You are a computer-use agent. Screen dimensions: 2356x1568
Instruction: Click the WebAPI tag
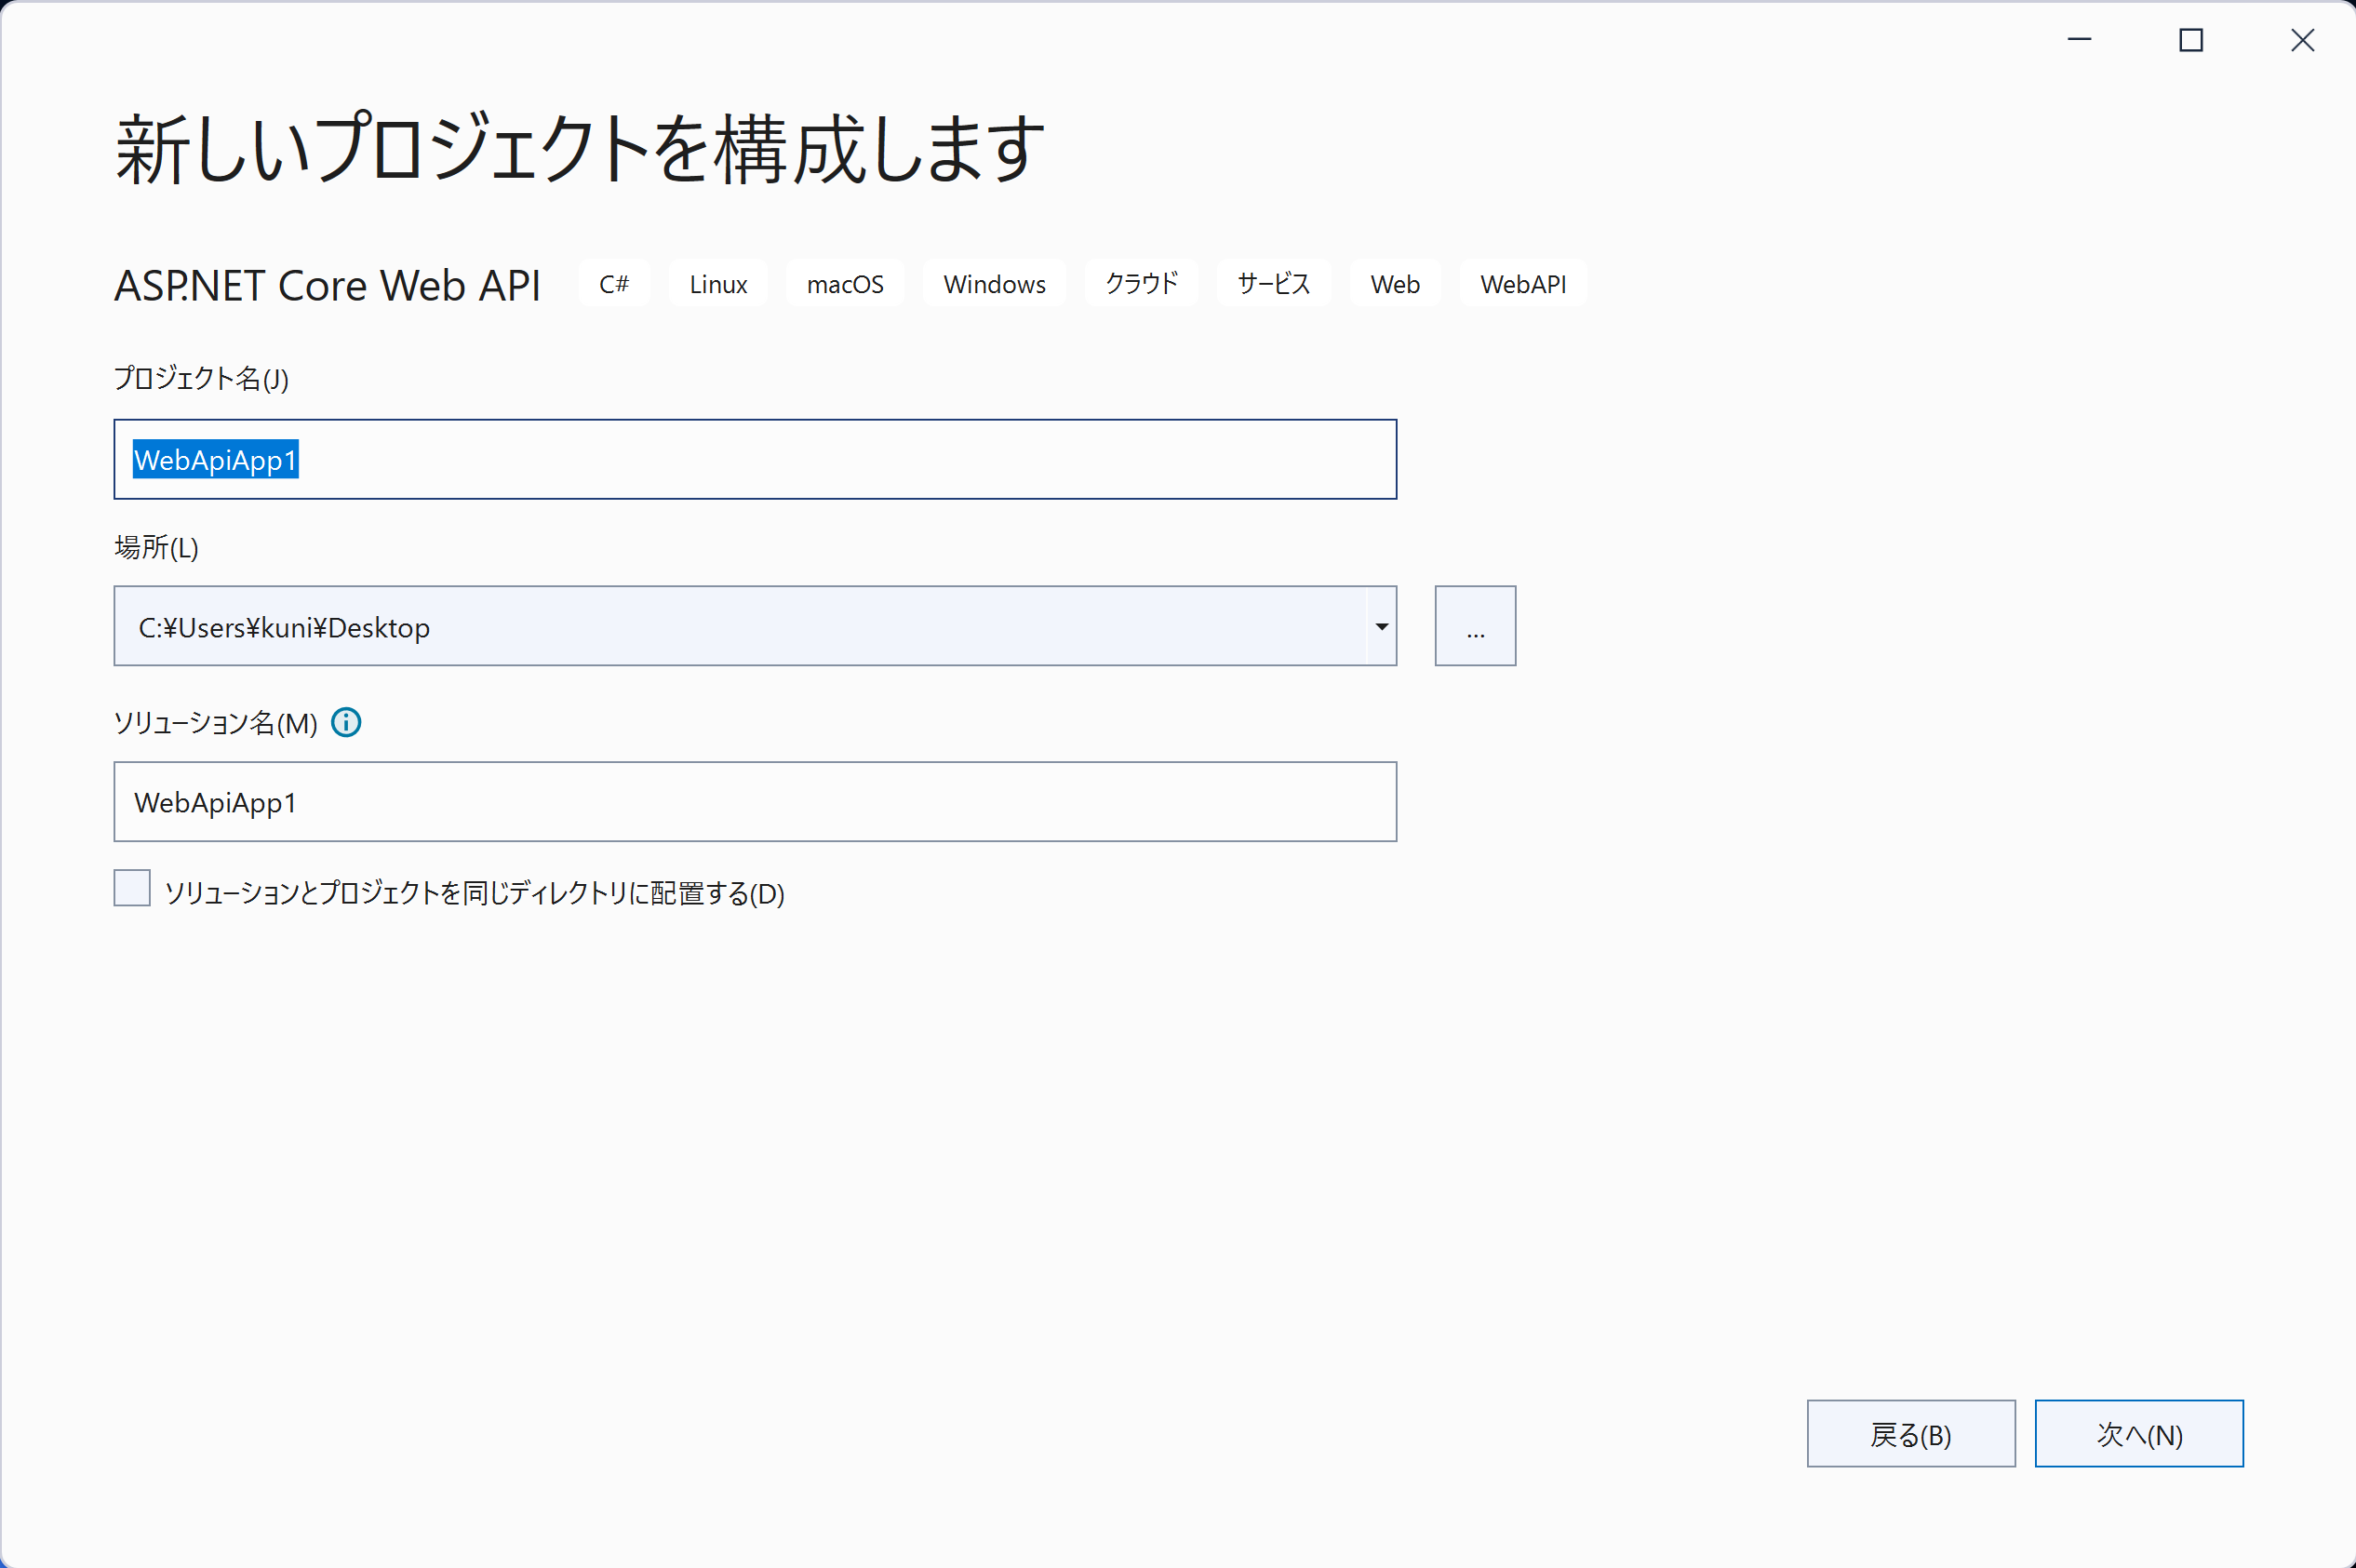(1523, 284)
